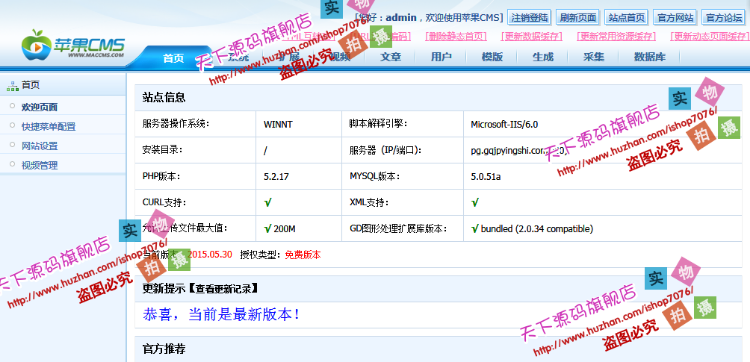Click the 站点信息 section header
This screenshot has height=362, width=750.
click(x=164, y=98)
